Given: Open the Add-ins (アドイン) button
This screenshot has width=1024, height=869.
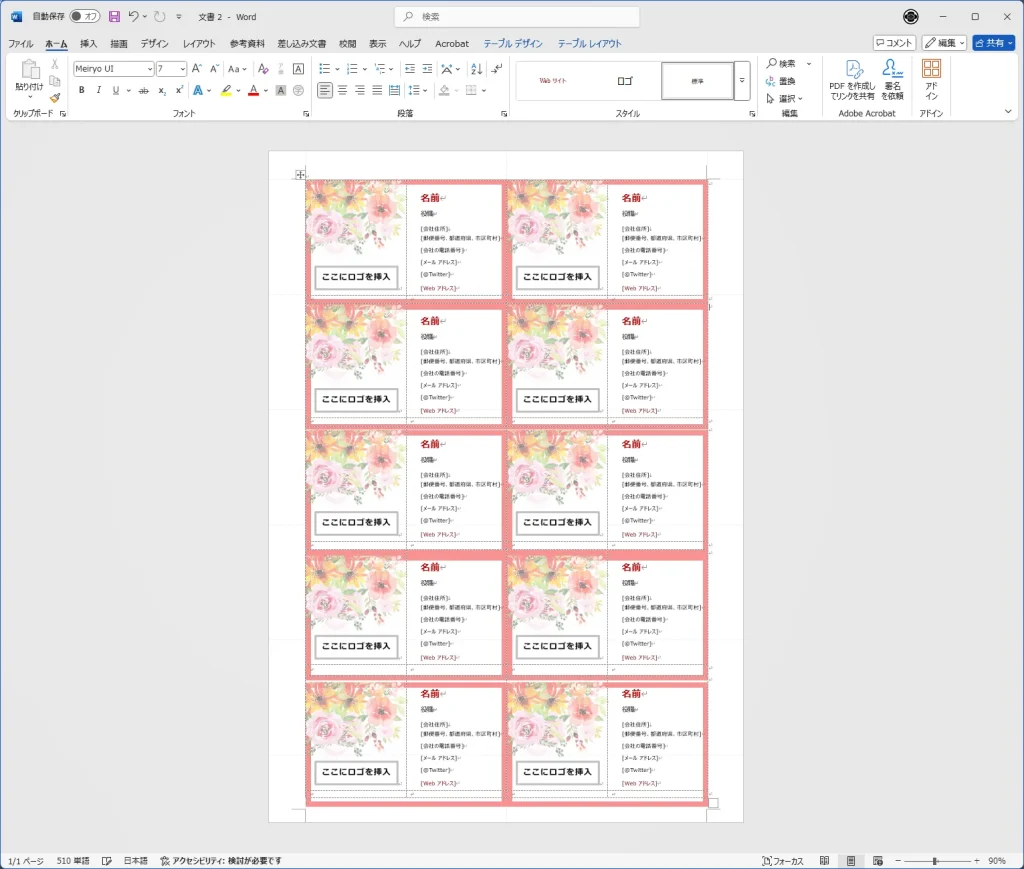Looking at the screenshot, I should click(x=931, y=79).
